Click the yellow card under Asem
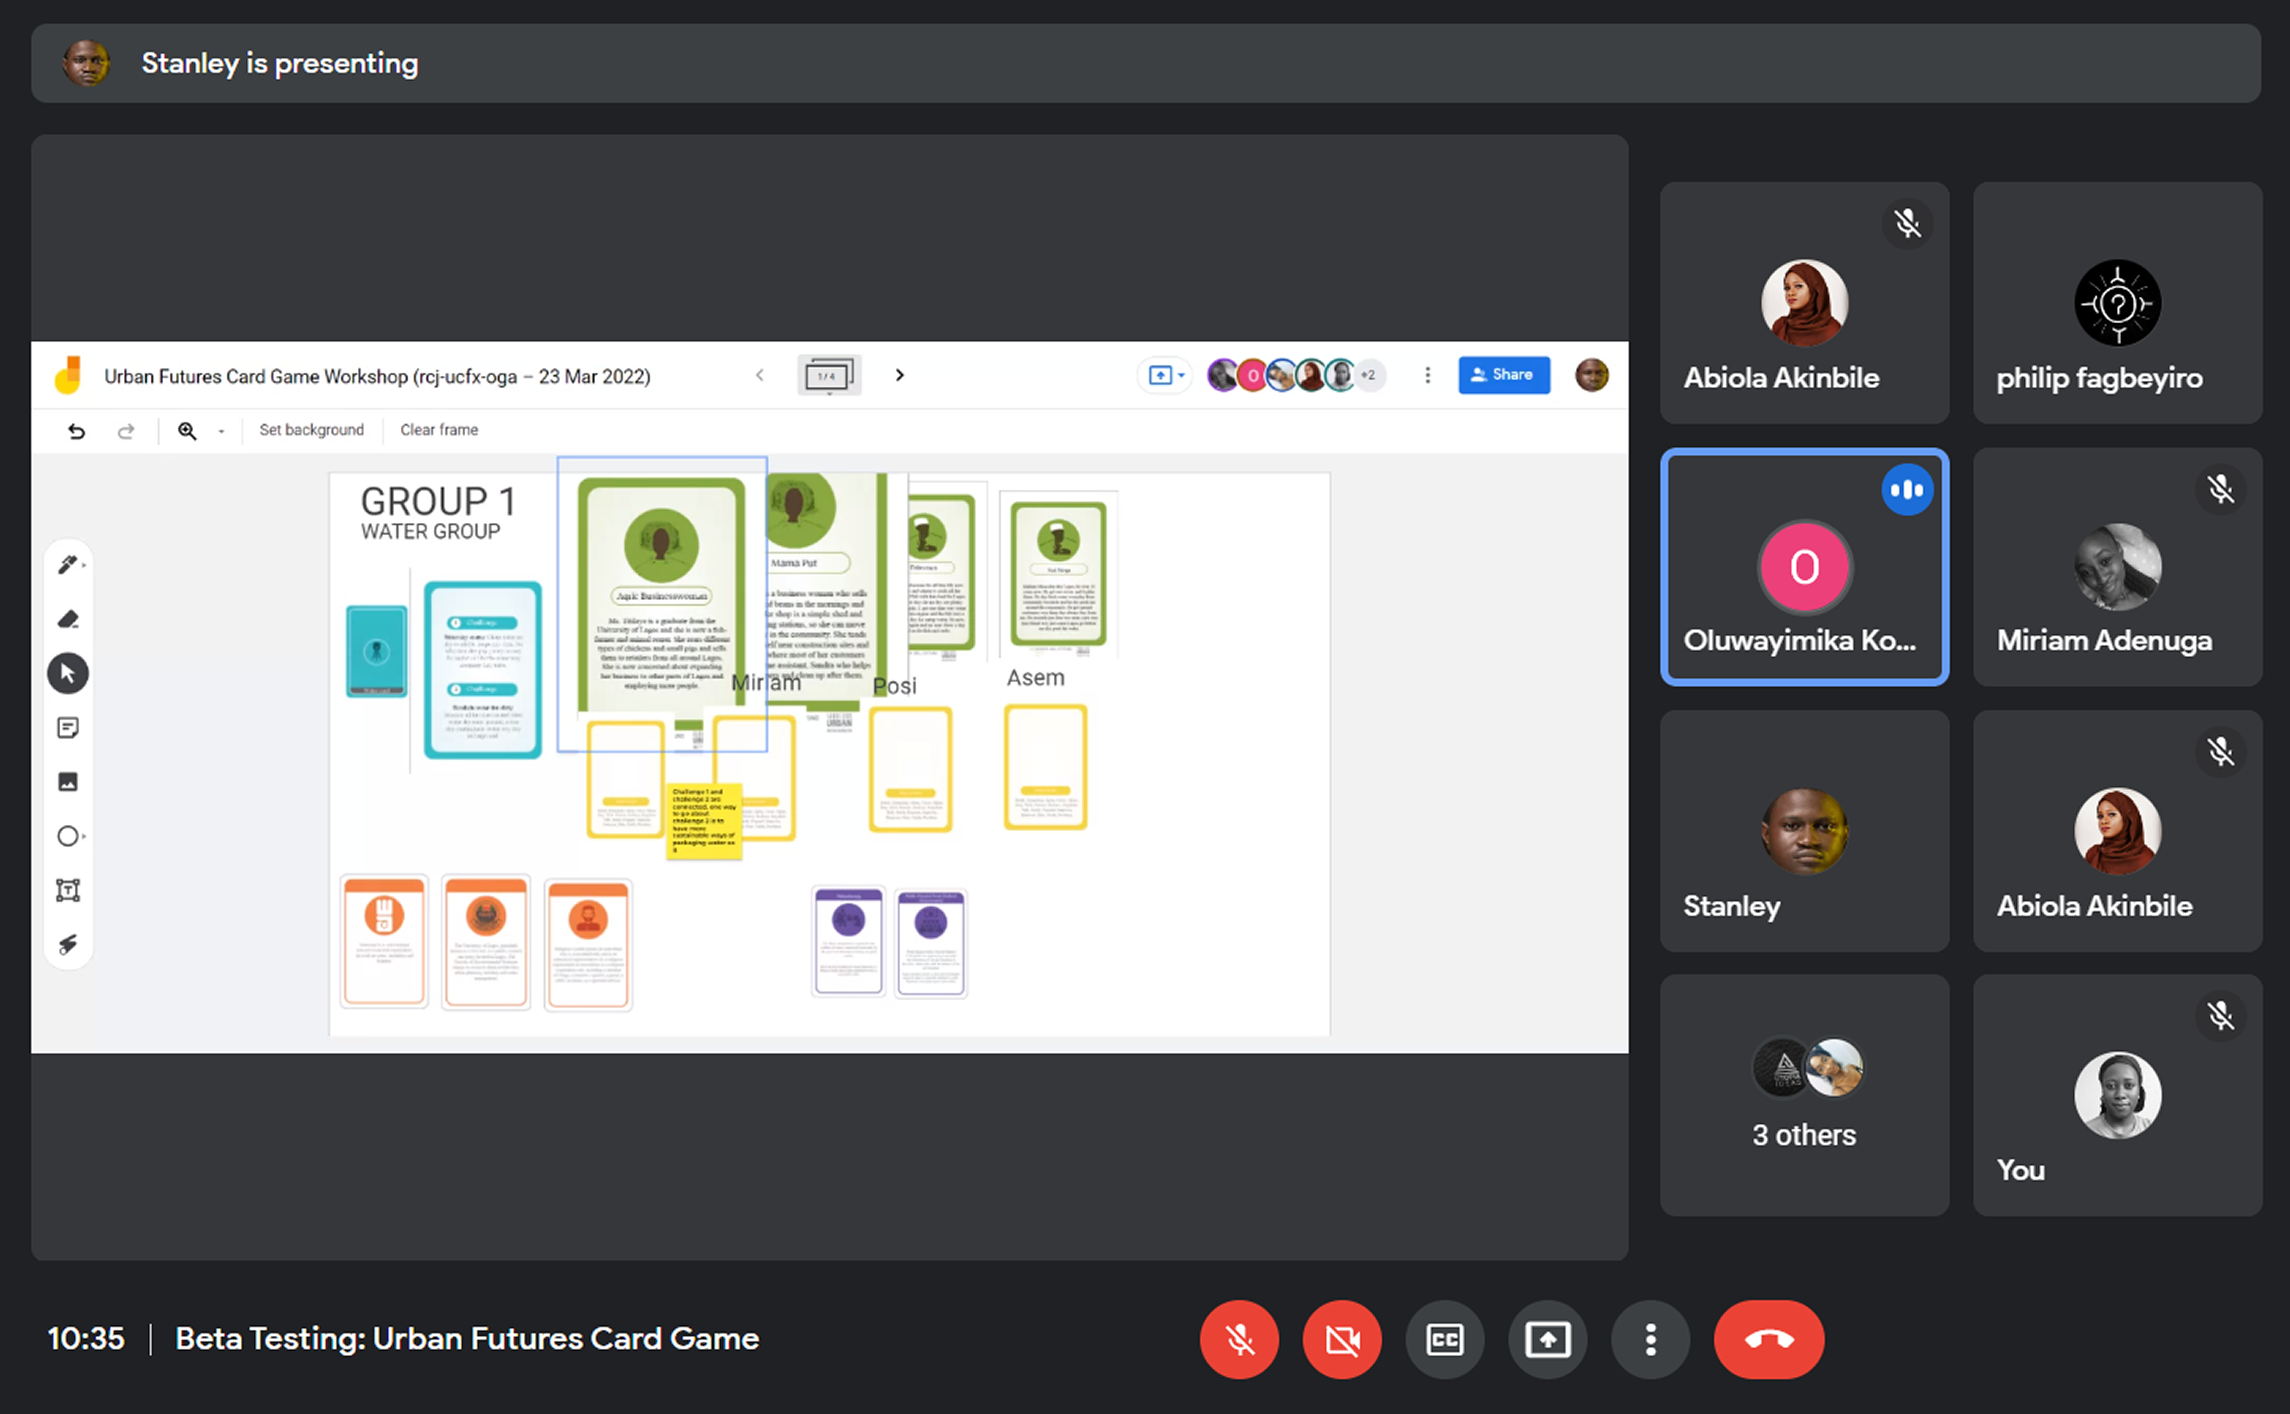The height and width of the screenshot is (1414, 2290). [1045, 767]
